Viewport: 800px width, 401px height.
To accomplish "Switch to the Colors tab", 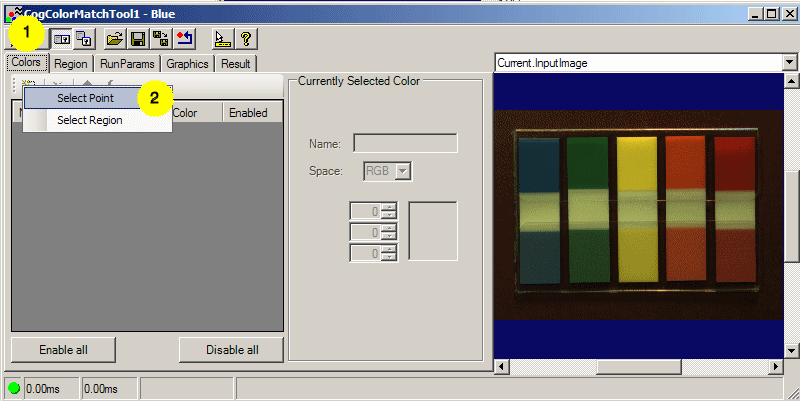I will (27, 62).
